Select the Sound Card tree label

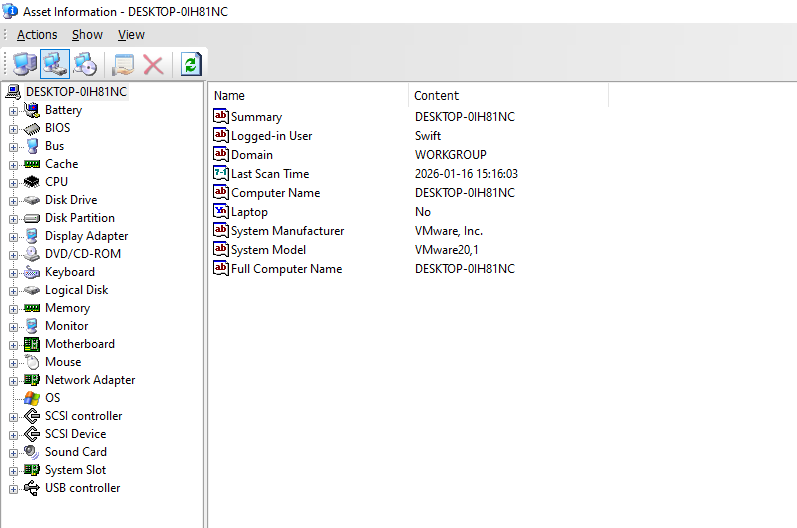[76, 452]
